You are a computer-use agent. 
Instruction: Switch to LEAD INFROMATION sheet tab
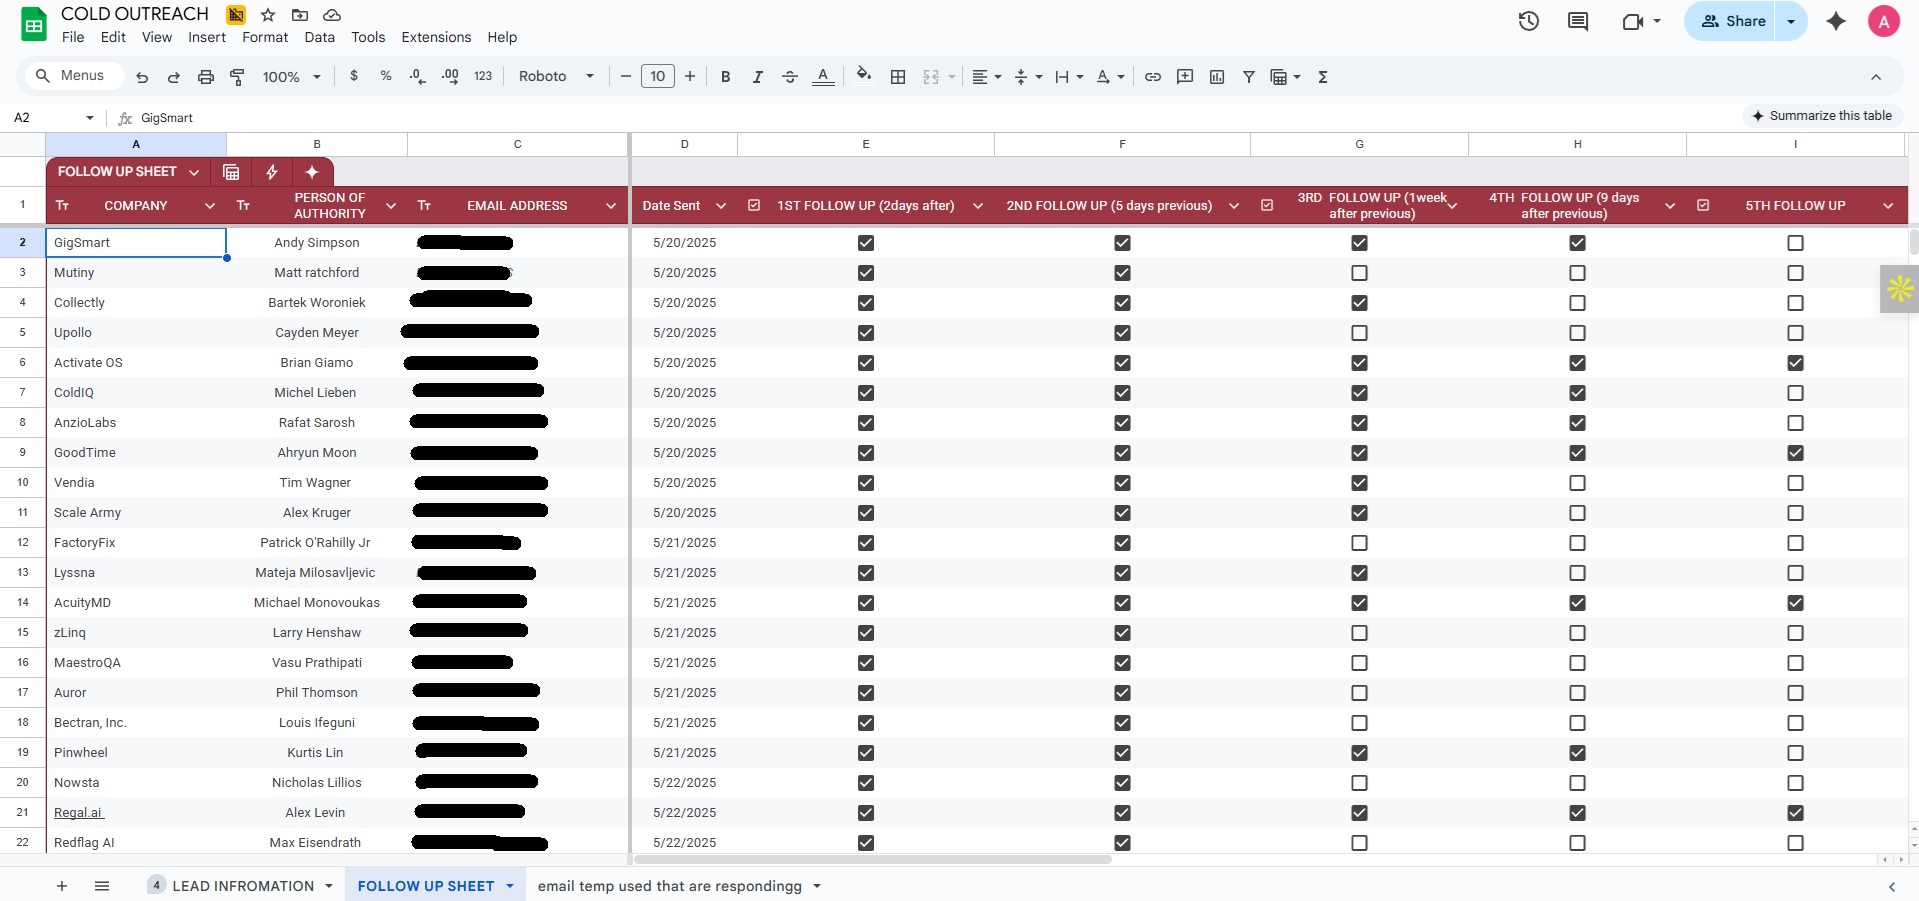243,886
